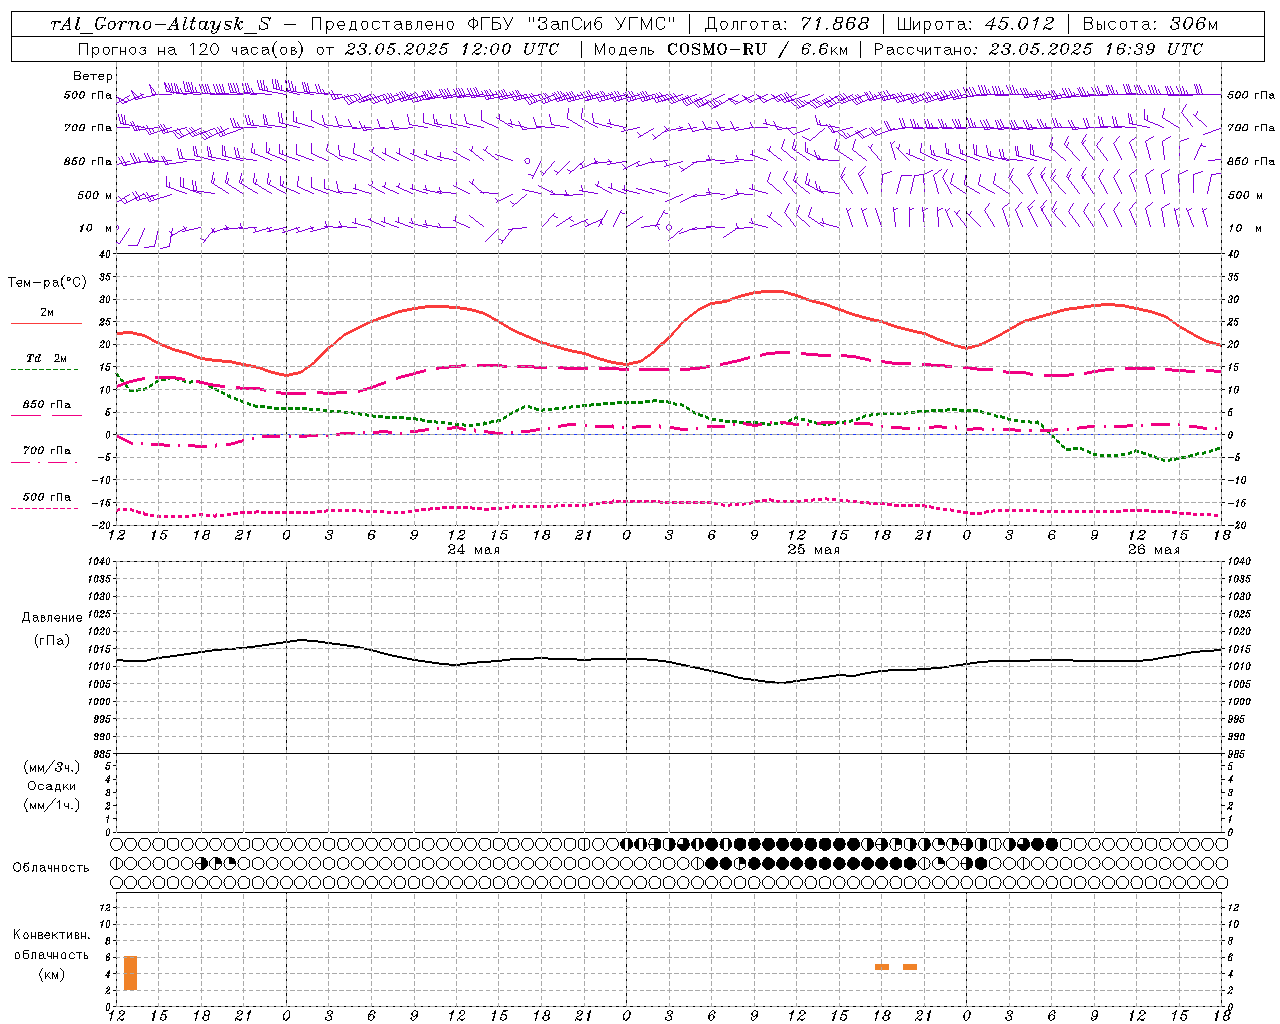Click the '(мм/3ч.)' precipitation unit label
The width and height of the screenshot is (1280, 1024).
tap(52, 767)
